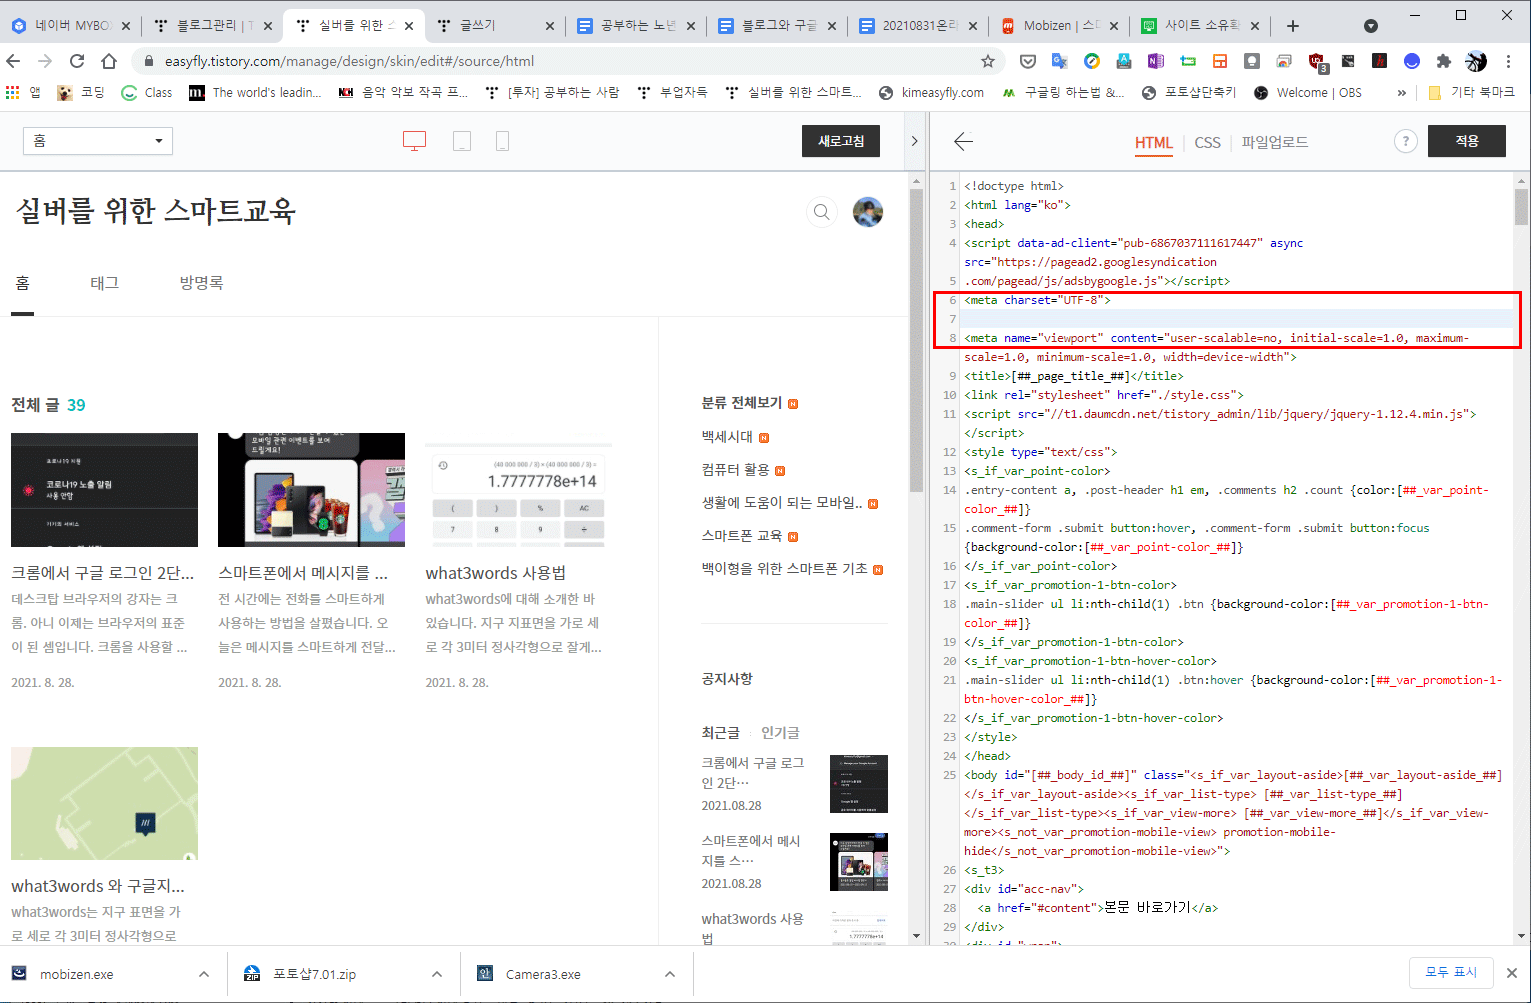1531x1003 pixels.
Task: Open the 크롬에서 구글 로그인 post thumbnail
Action: click(104, 490)
